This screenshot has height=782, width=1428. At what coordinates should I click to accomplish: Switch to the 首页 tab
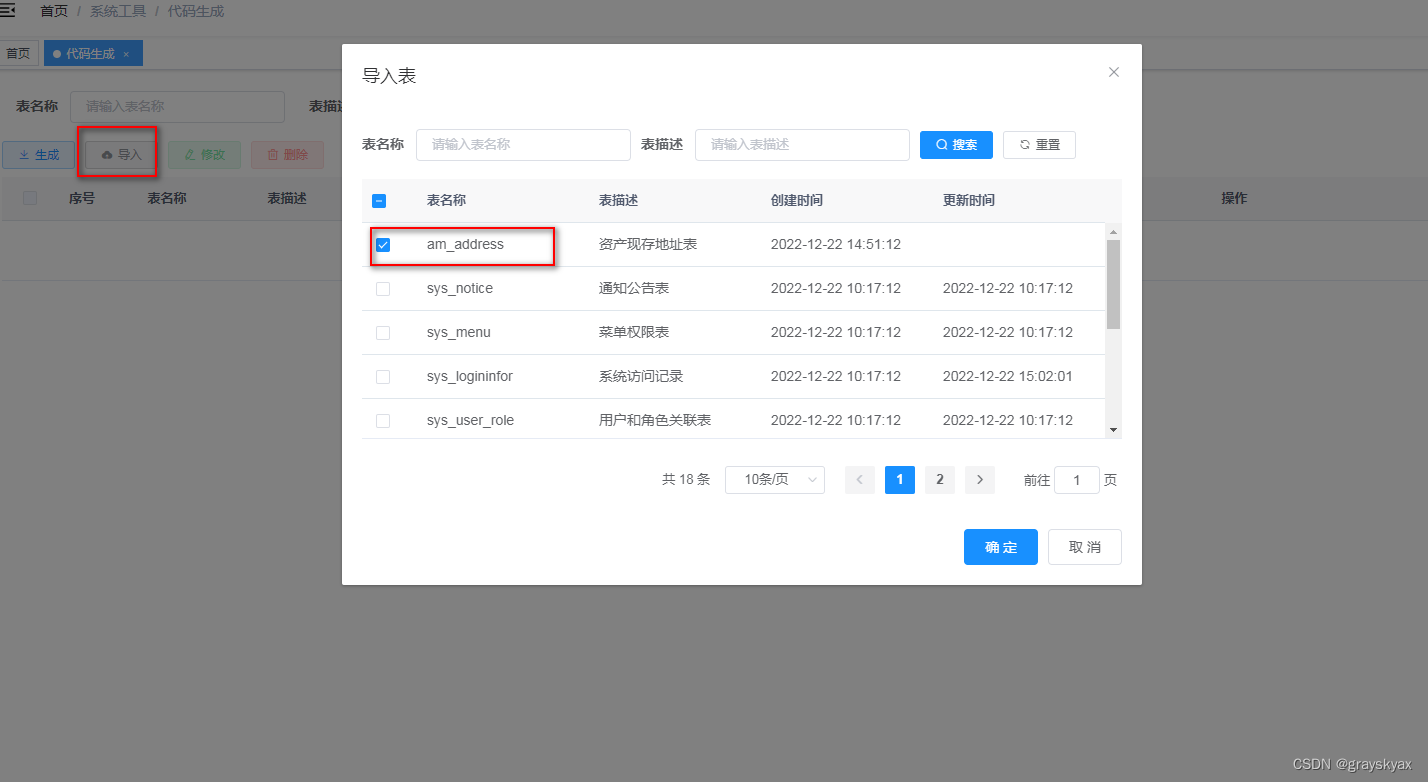point(18,52)
